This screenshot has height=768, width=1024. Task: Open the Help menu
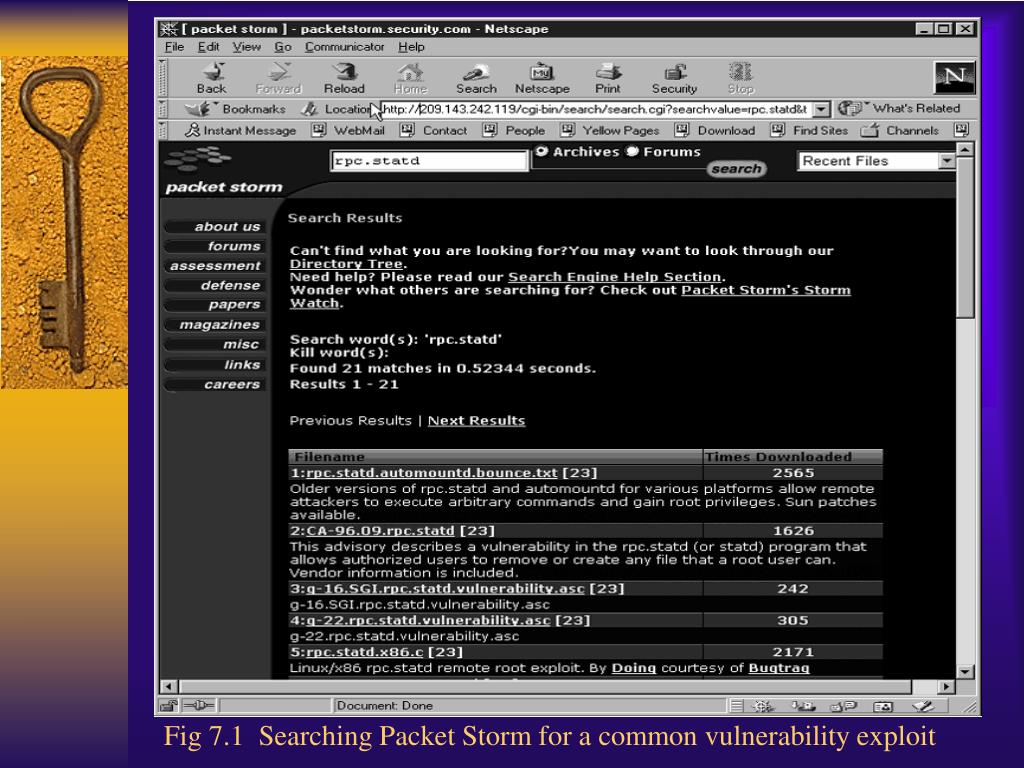coord(411,47)
